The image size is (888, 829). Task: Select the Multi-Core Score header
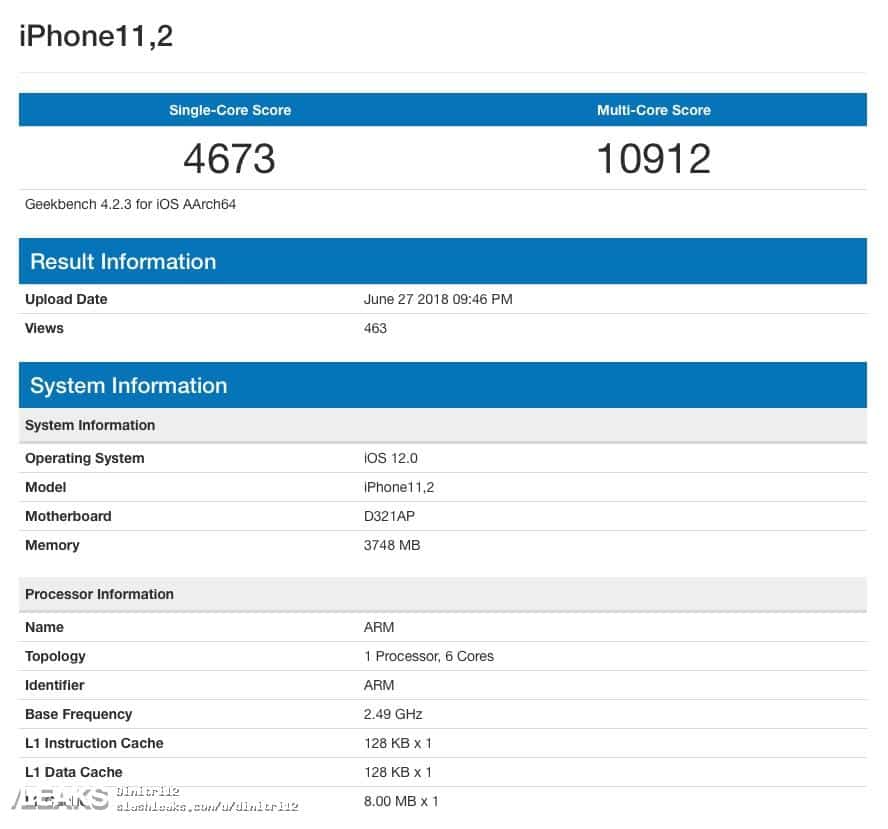click(x=654, y=110)
